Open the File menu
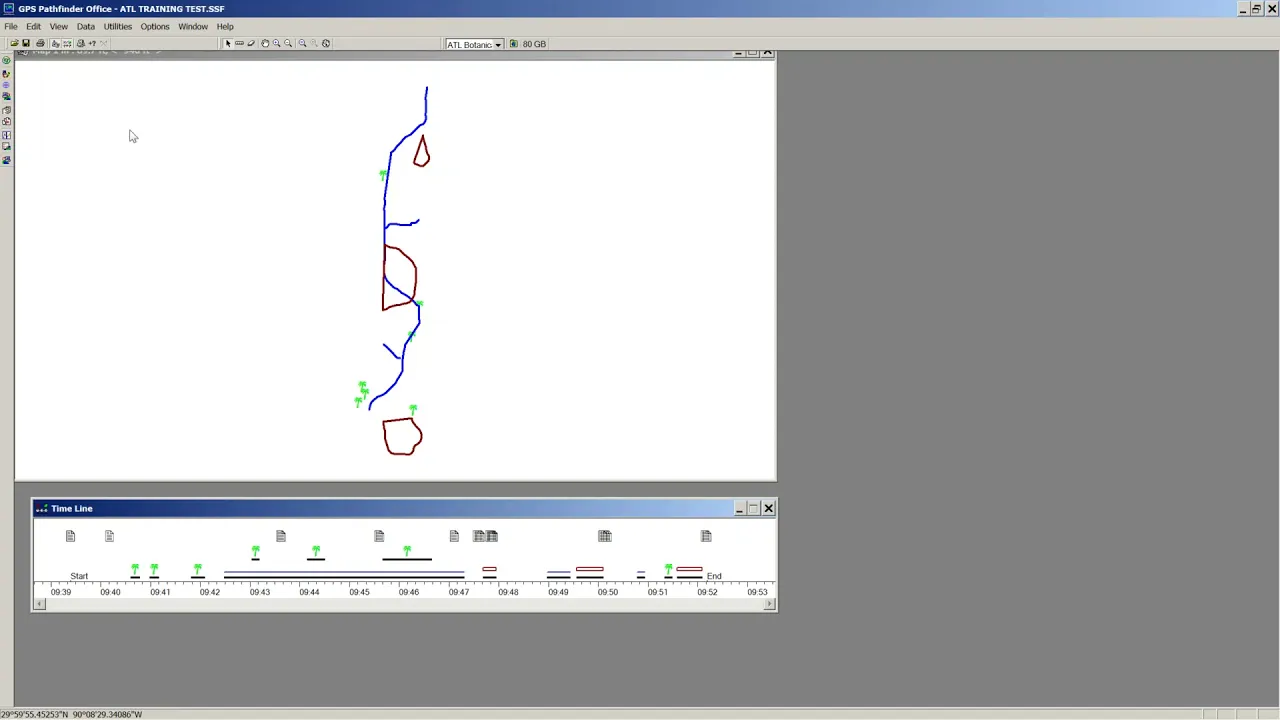Viewport: 1280px width, 720px height. click(10, 26)
